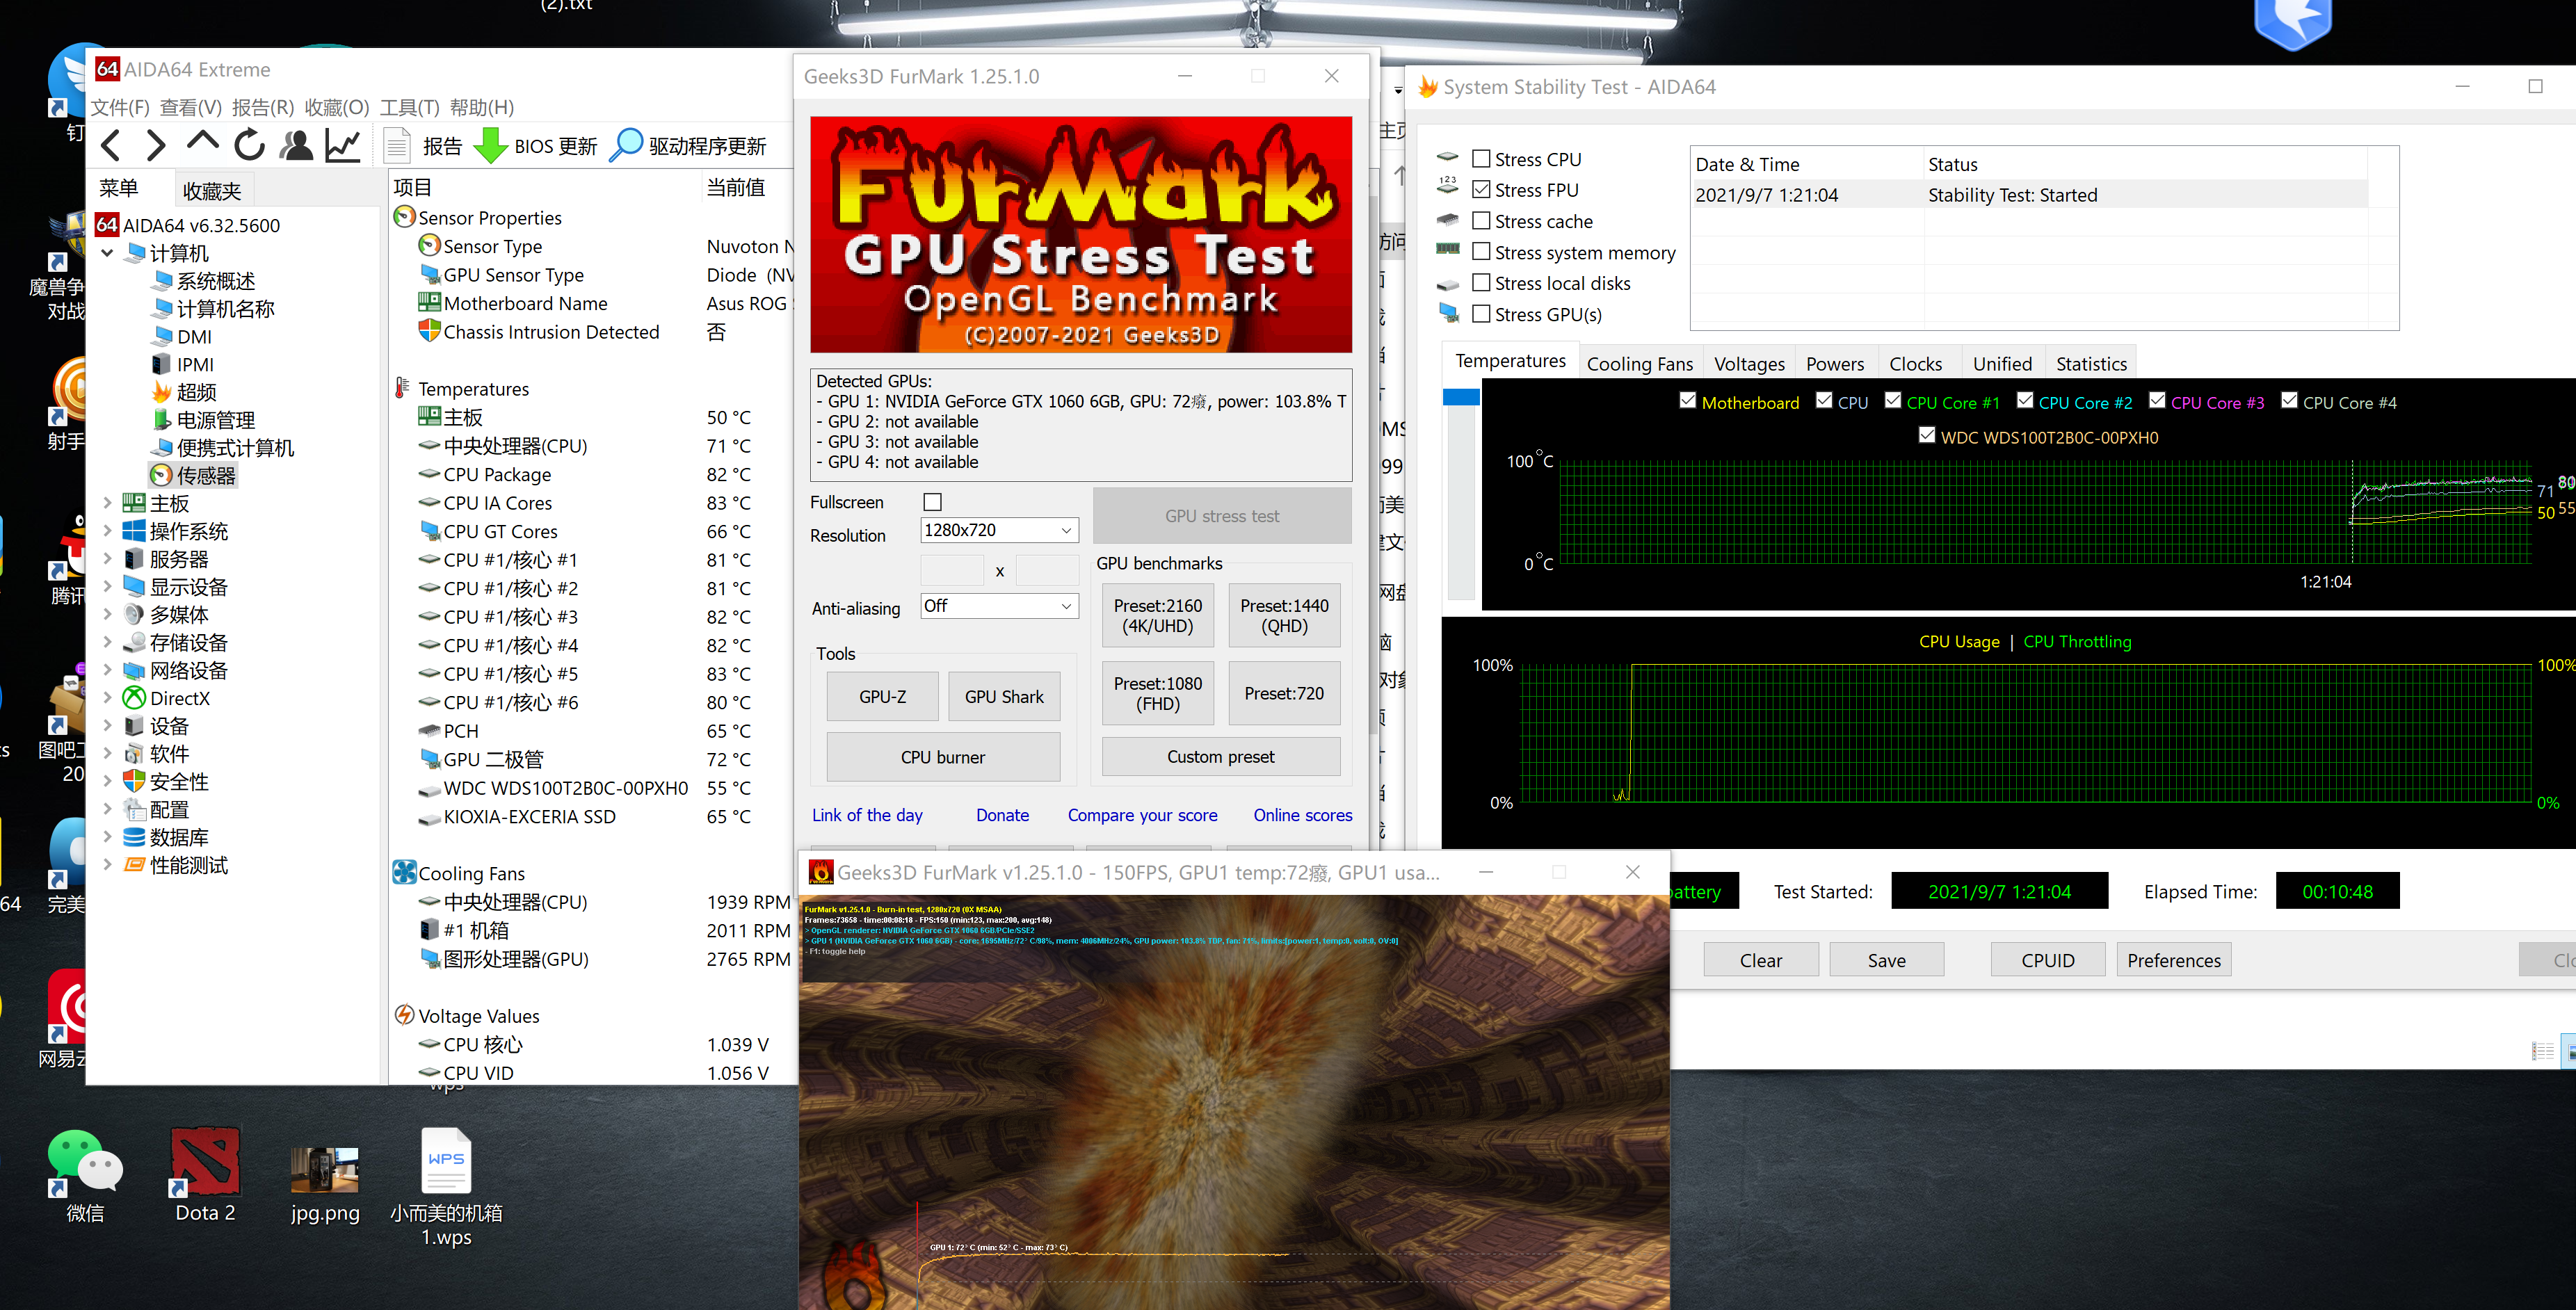Switch to the Cooling Fans tab
Screen dimensions: 2576x1310
[x=1640, y=364]
